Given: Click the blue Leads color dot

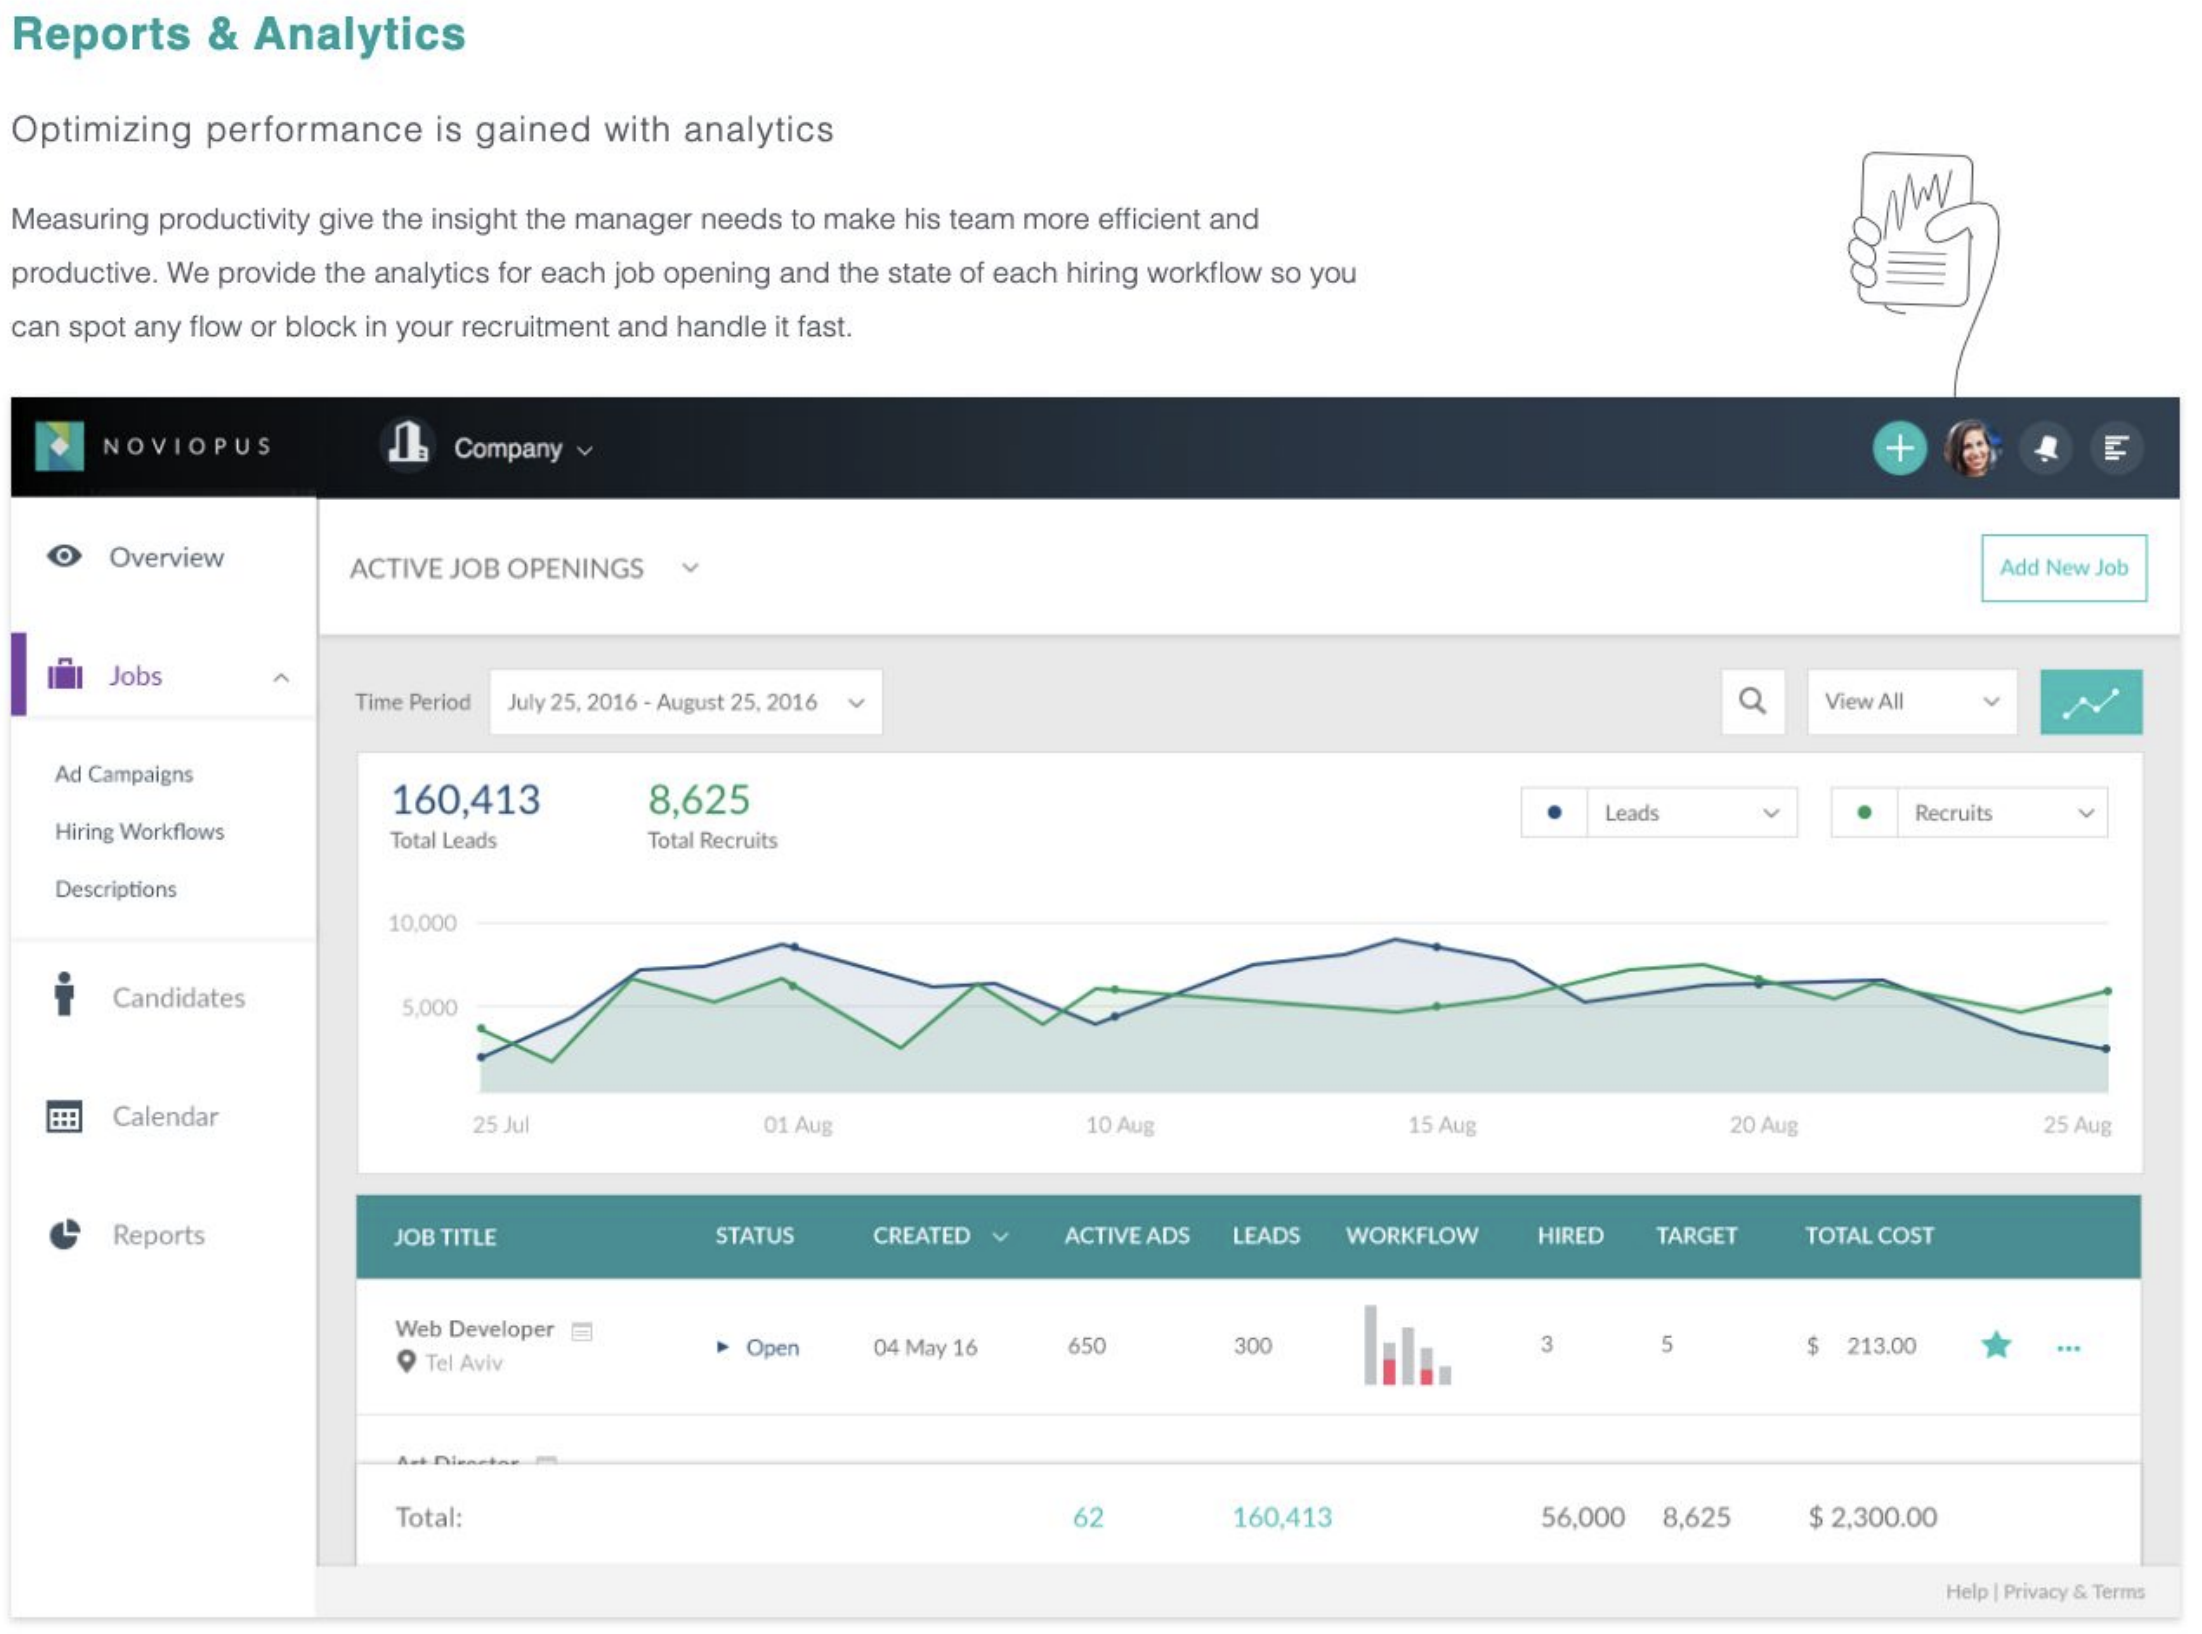Looking at the screenshot, I should [1553, 812].
